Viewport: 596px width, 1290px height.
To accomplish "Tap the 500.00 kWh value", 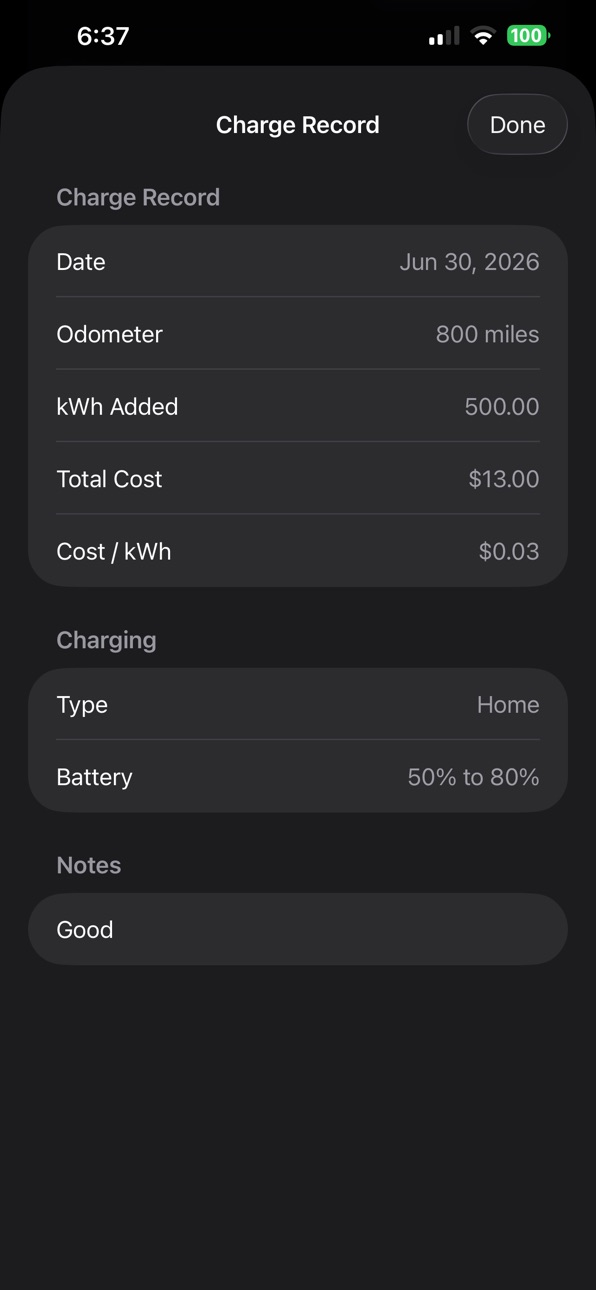I will pos(502,407).
